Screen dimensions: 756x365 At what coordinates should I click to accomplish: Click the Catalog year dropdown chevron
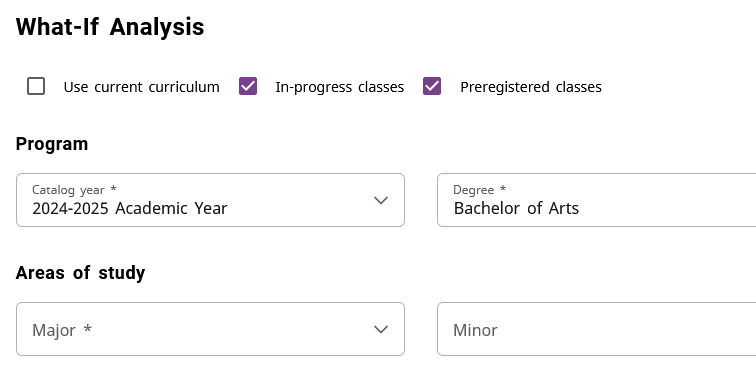pos(381,200)
